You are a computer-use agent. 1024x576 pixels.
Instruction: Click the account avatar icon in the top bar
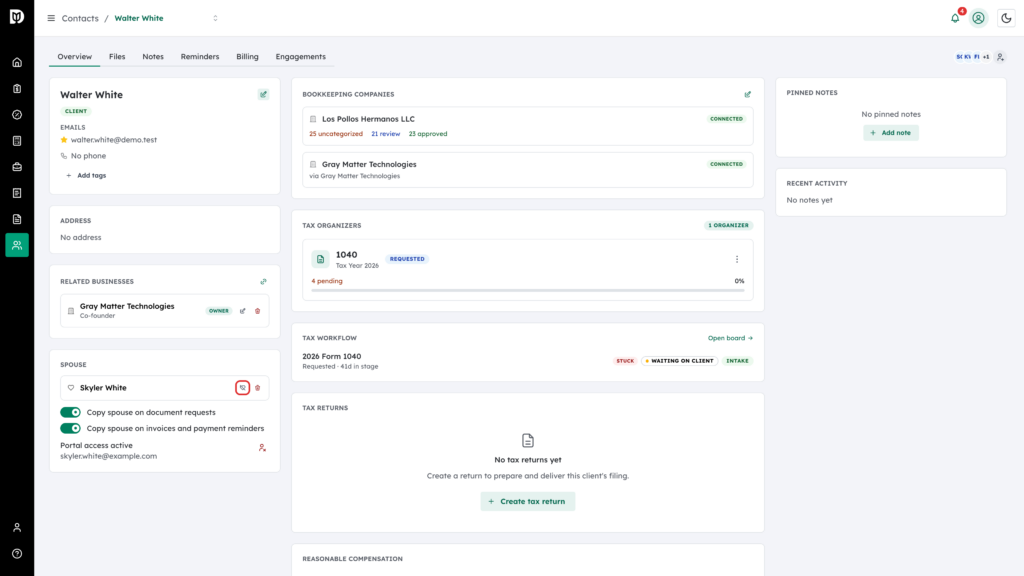[x=978, y=18]
